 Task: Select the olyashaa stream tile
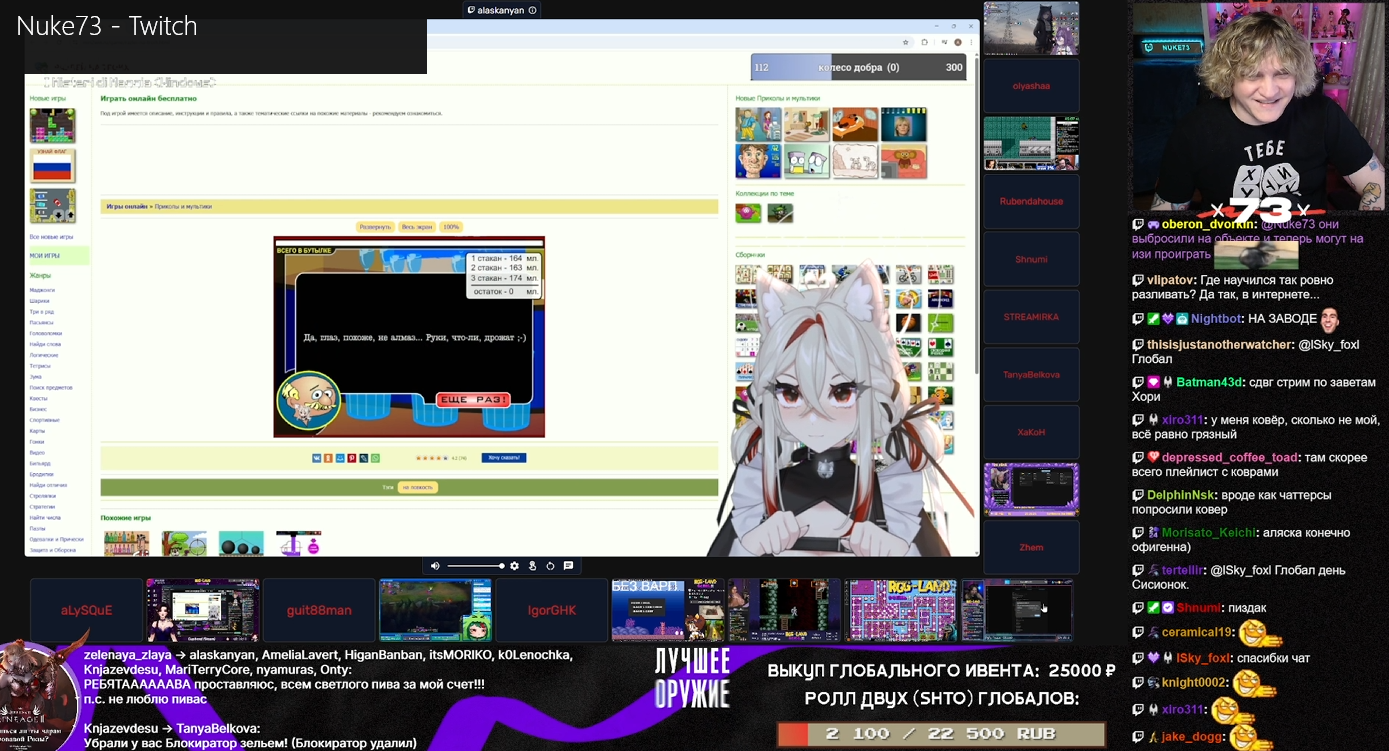point(1031,86)
